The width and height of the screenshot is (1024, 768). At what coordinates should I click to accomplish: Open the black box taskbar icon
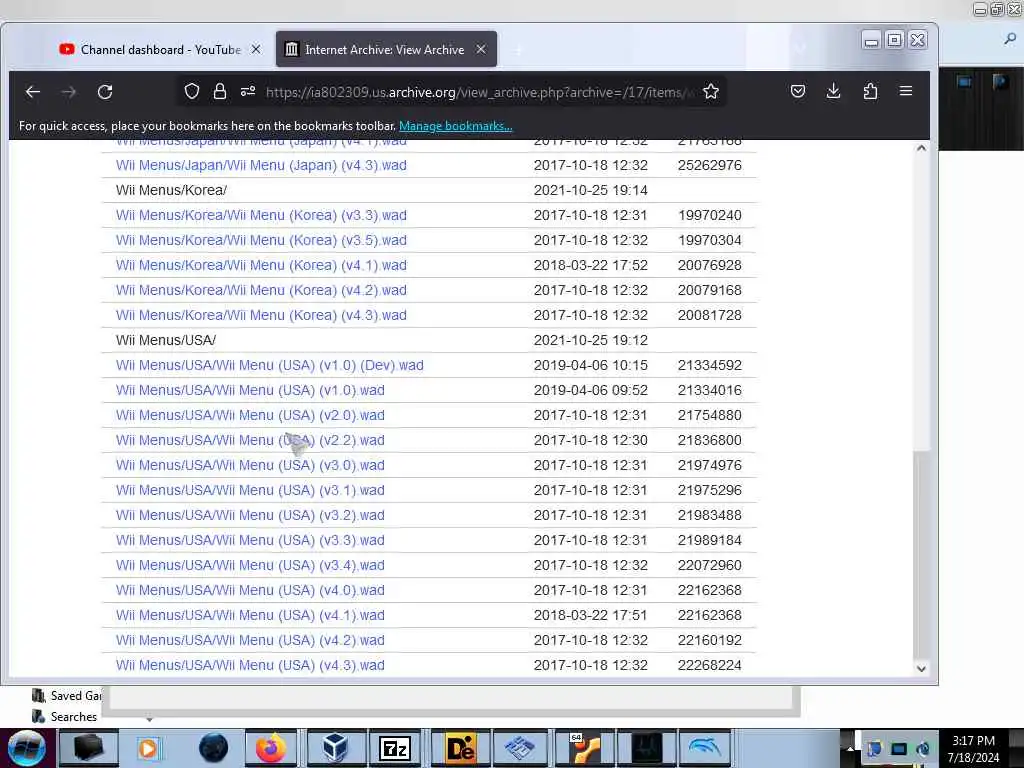coord(89,748)
